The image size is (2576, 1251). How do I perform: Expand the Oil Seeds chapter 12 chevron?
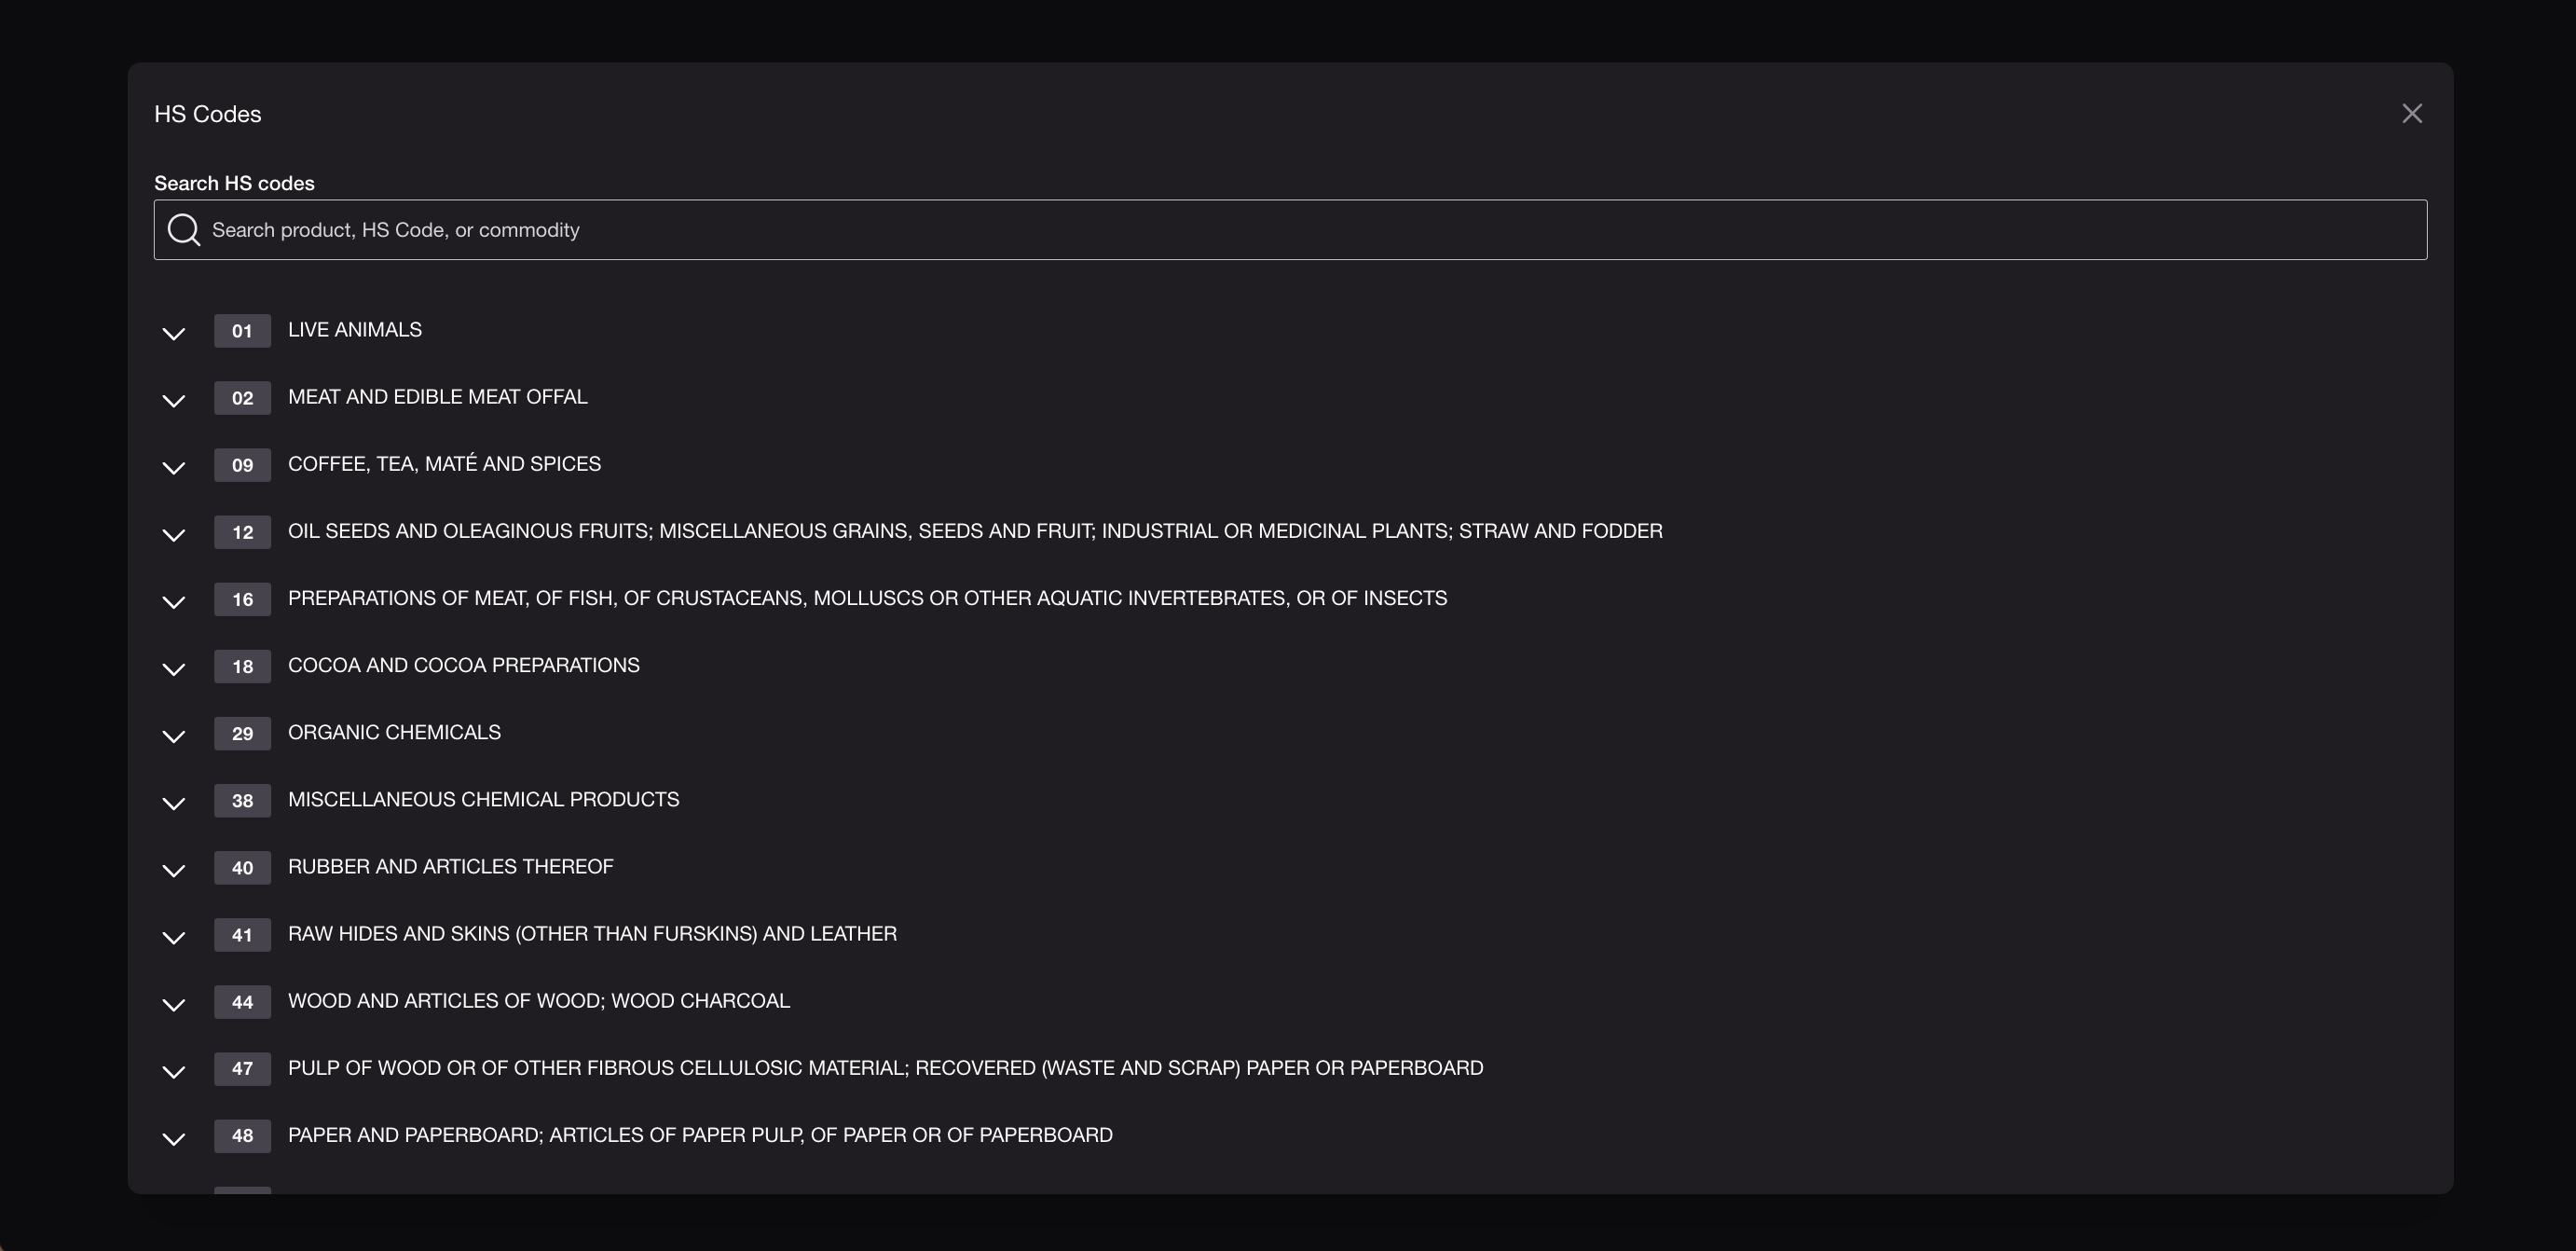174,534
